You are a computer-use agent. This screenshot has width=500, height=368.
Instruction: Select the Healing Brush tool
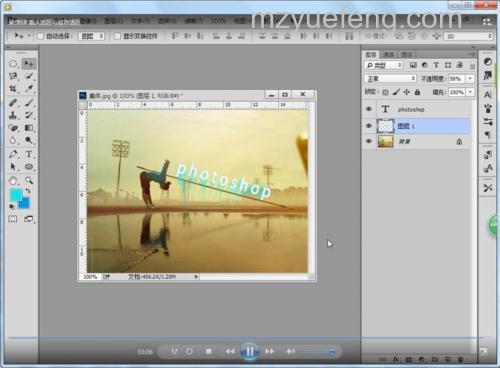[13, 103]
